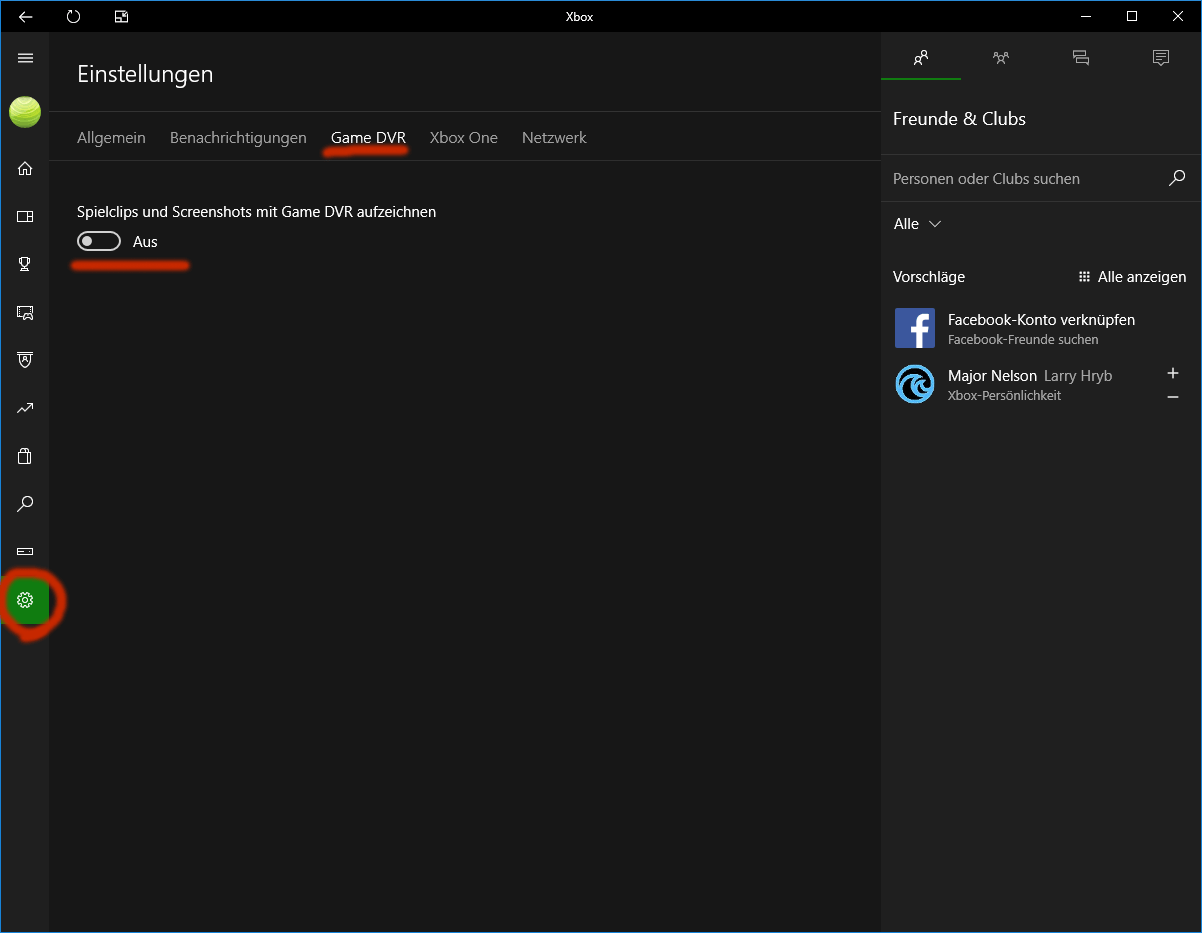1202x933 pixels.
Task: Open the Major Nelson profile entry
Action: coord(1041,384)
